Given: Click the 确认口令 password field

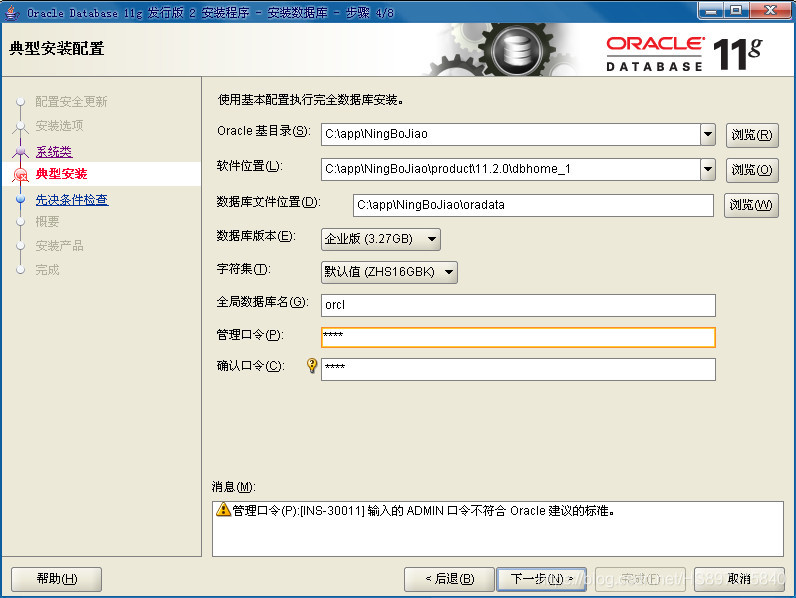Looking at the screenshot, I should click(x=518, y=369).
